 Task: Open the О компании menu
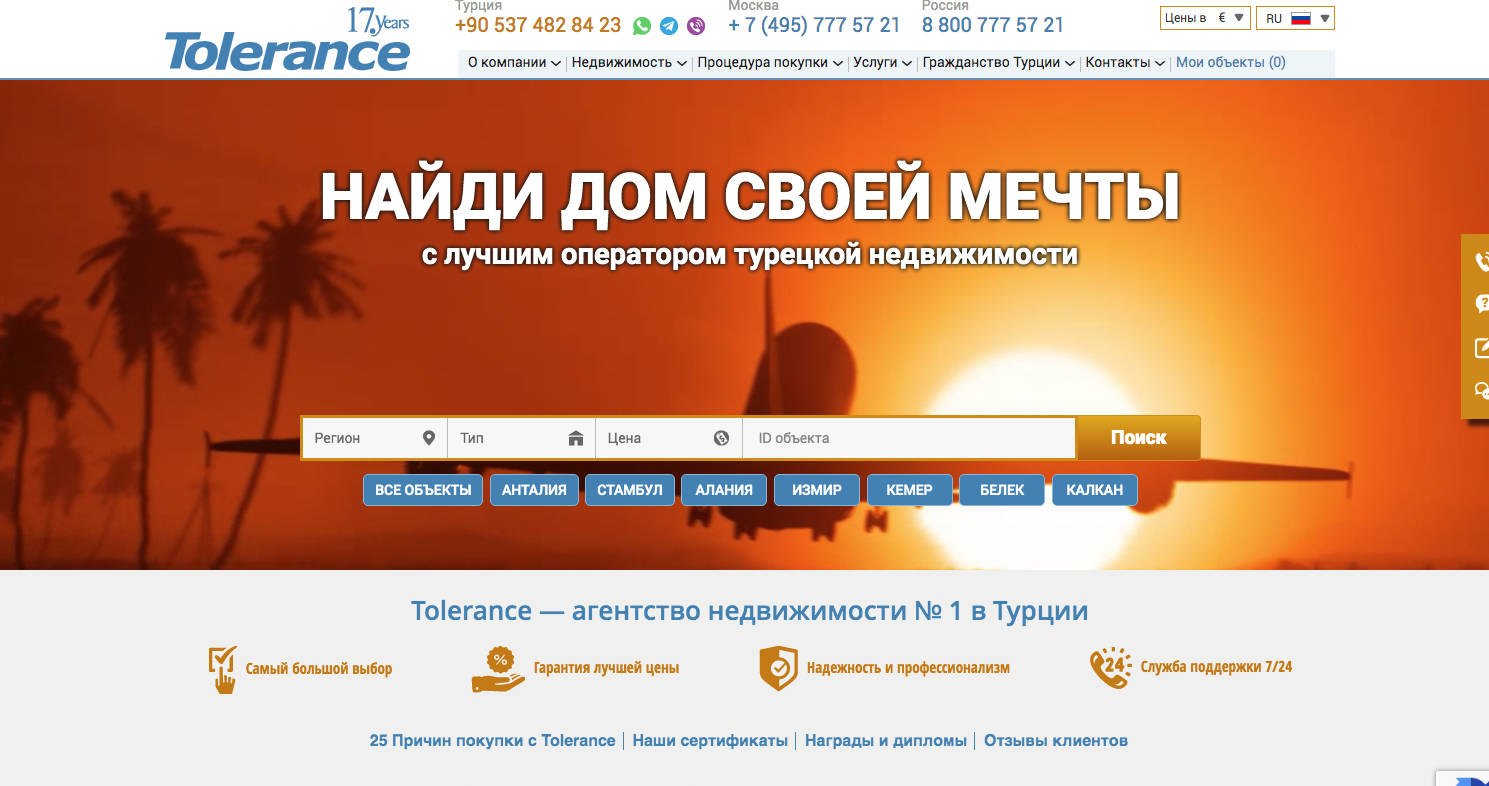click(514, 62)
